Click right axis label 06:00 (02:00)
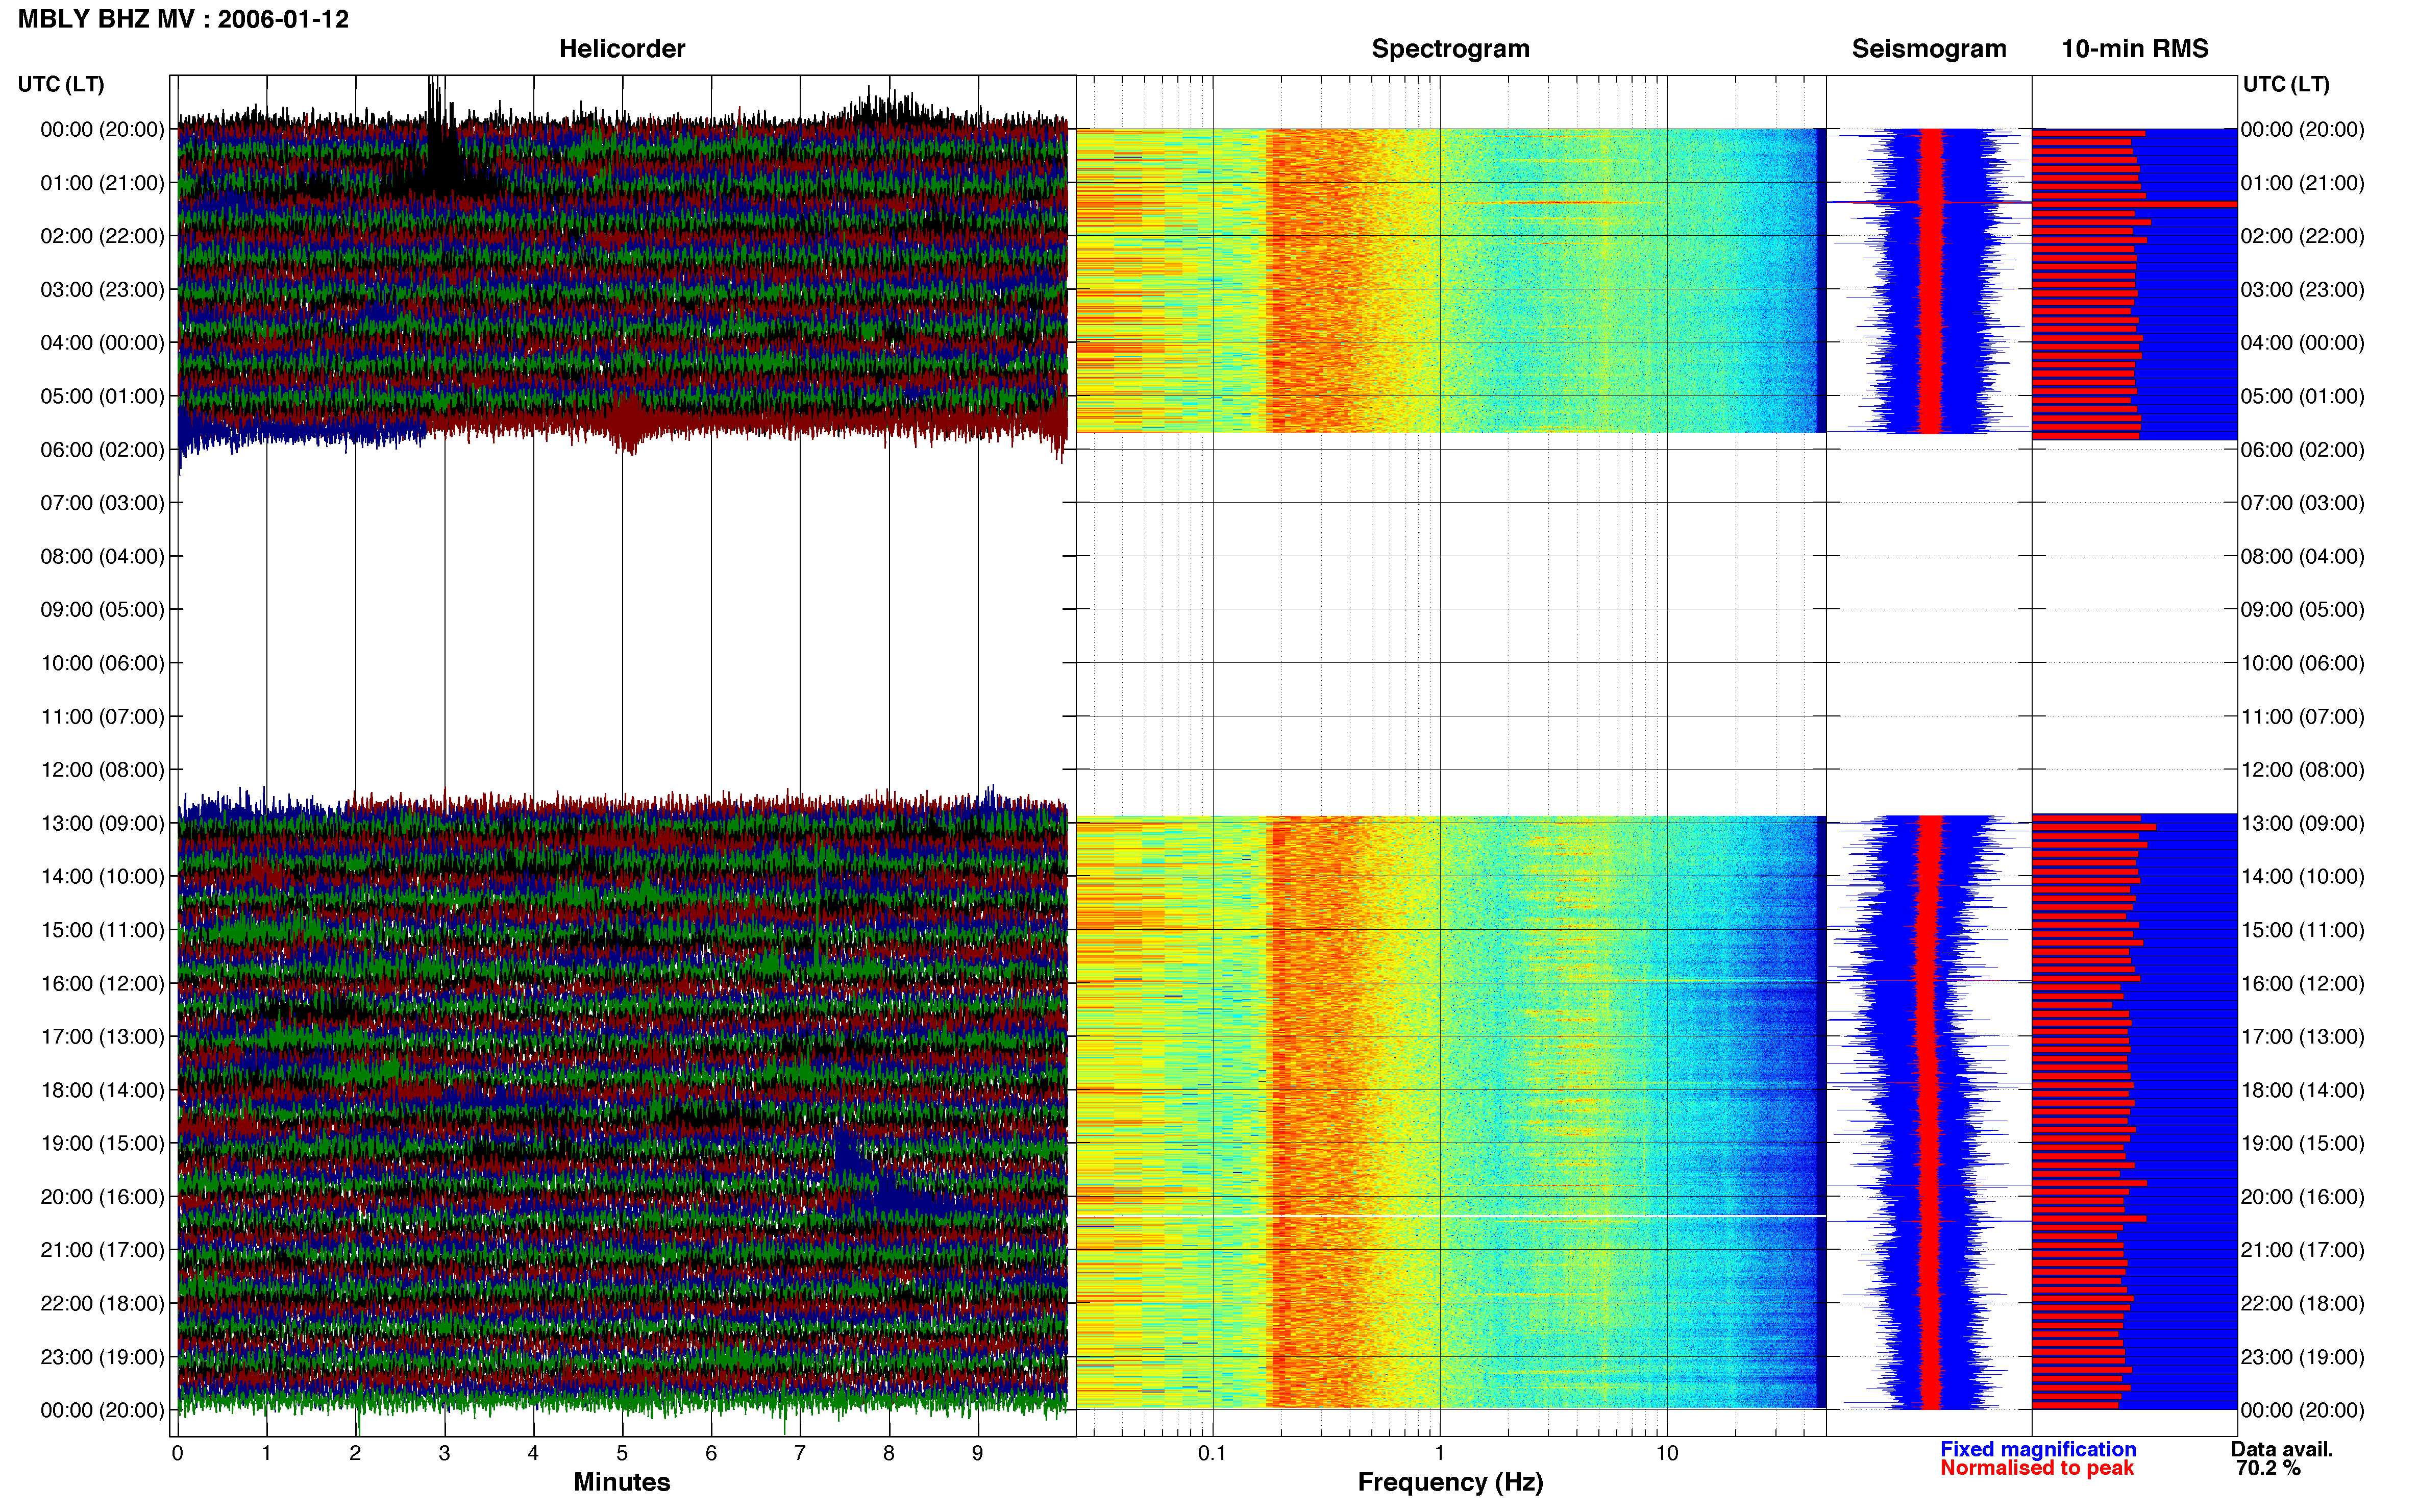Image resolution: width=2419 pixels, height=1512 pixels. click(2303, 449)
